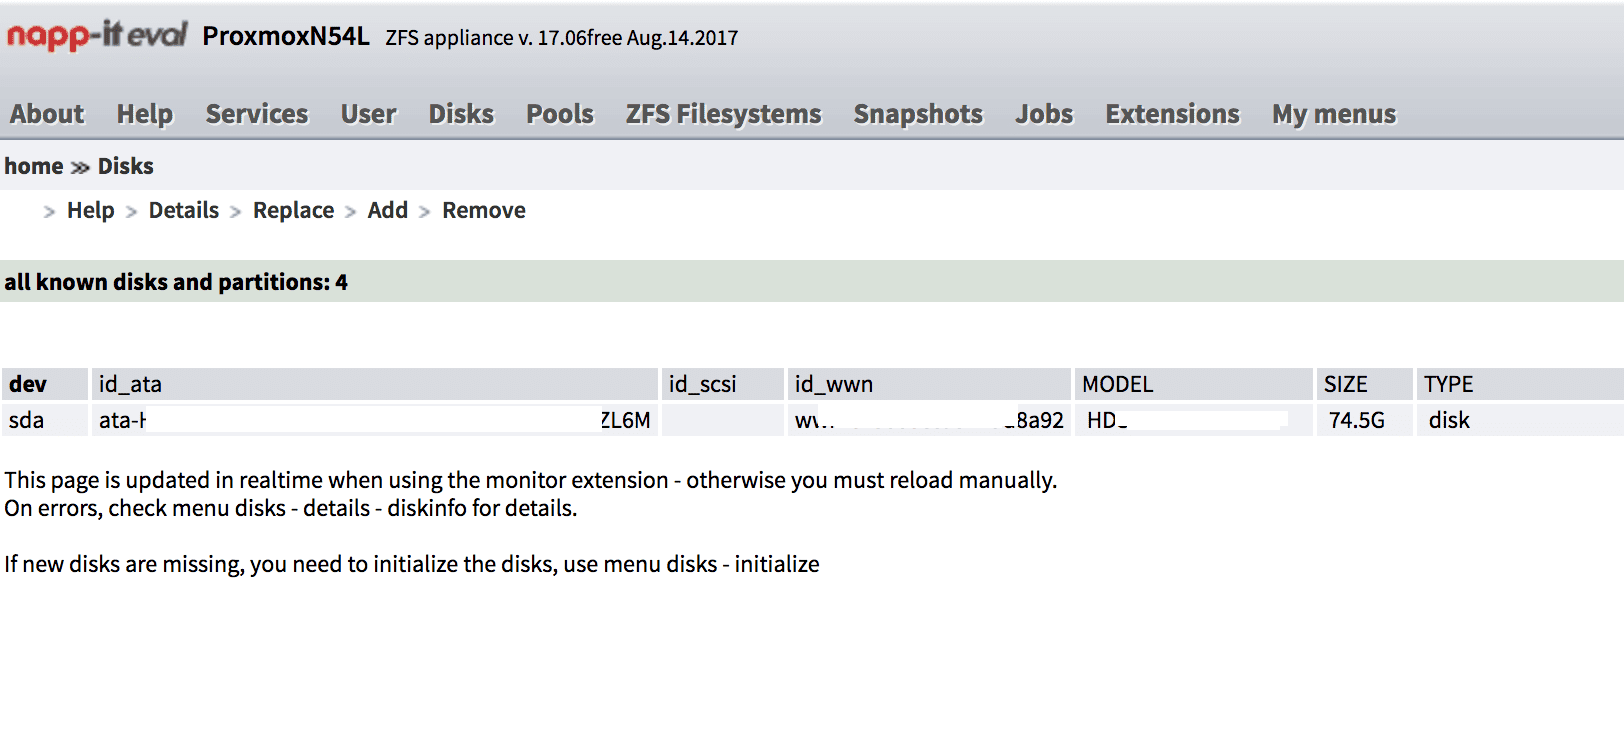Image resolution: width=1624 pixels, height=736 pixels.
Task: Open the Snapshots menu
Action: click(x=918, y=114)
